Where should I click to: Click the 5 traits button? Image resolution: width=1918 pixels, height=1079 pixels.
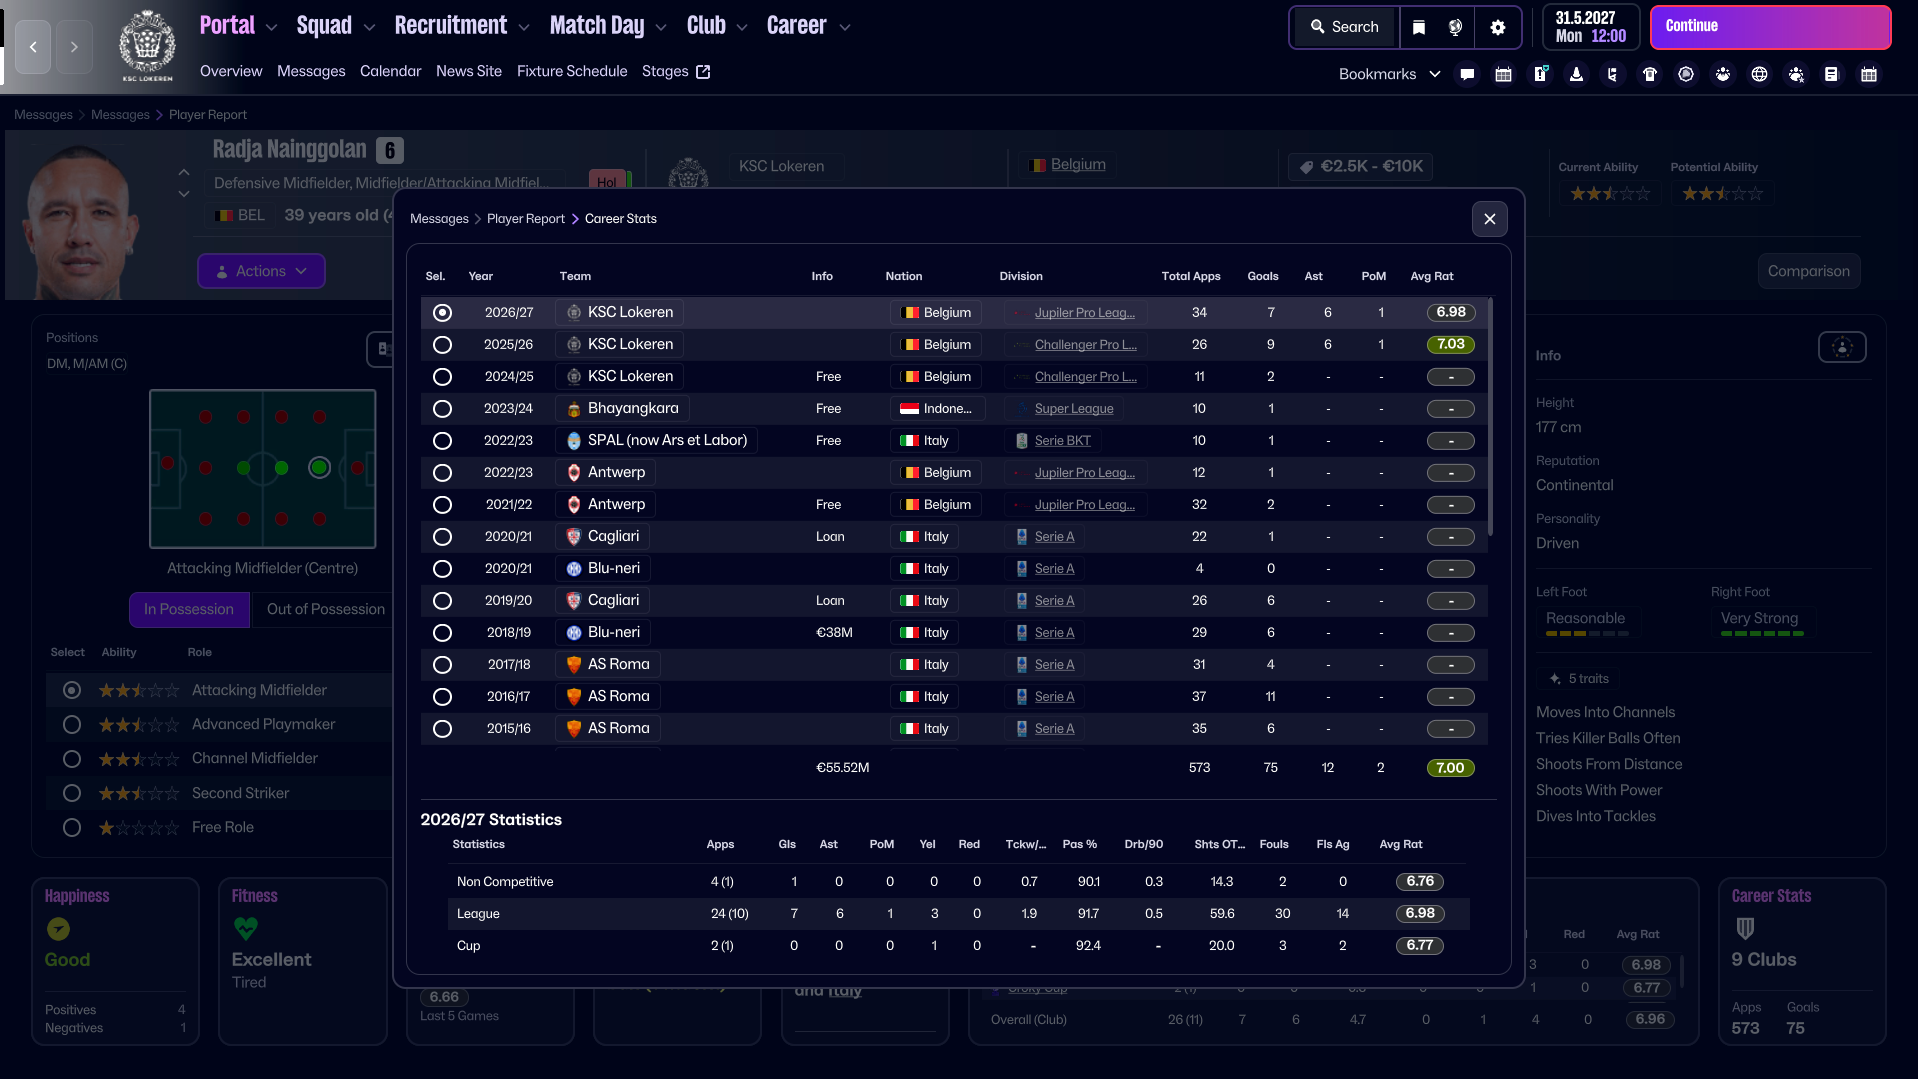tap(1579, 679)
